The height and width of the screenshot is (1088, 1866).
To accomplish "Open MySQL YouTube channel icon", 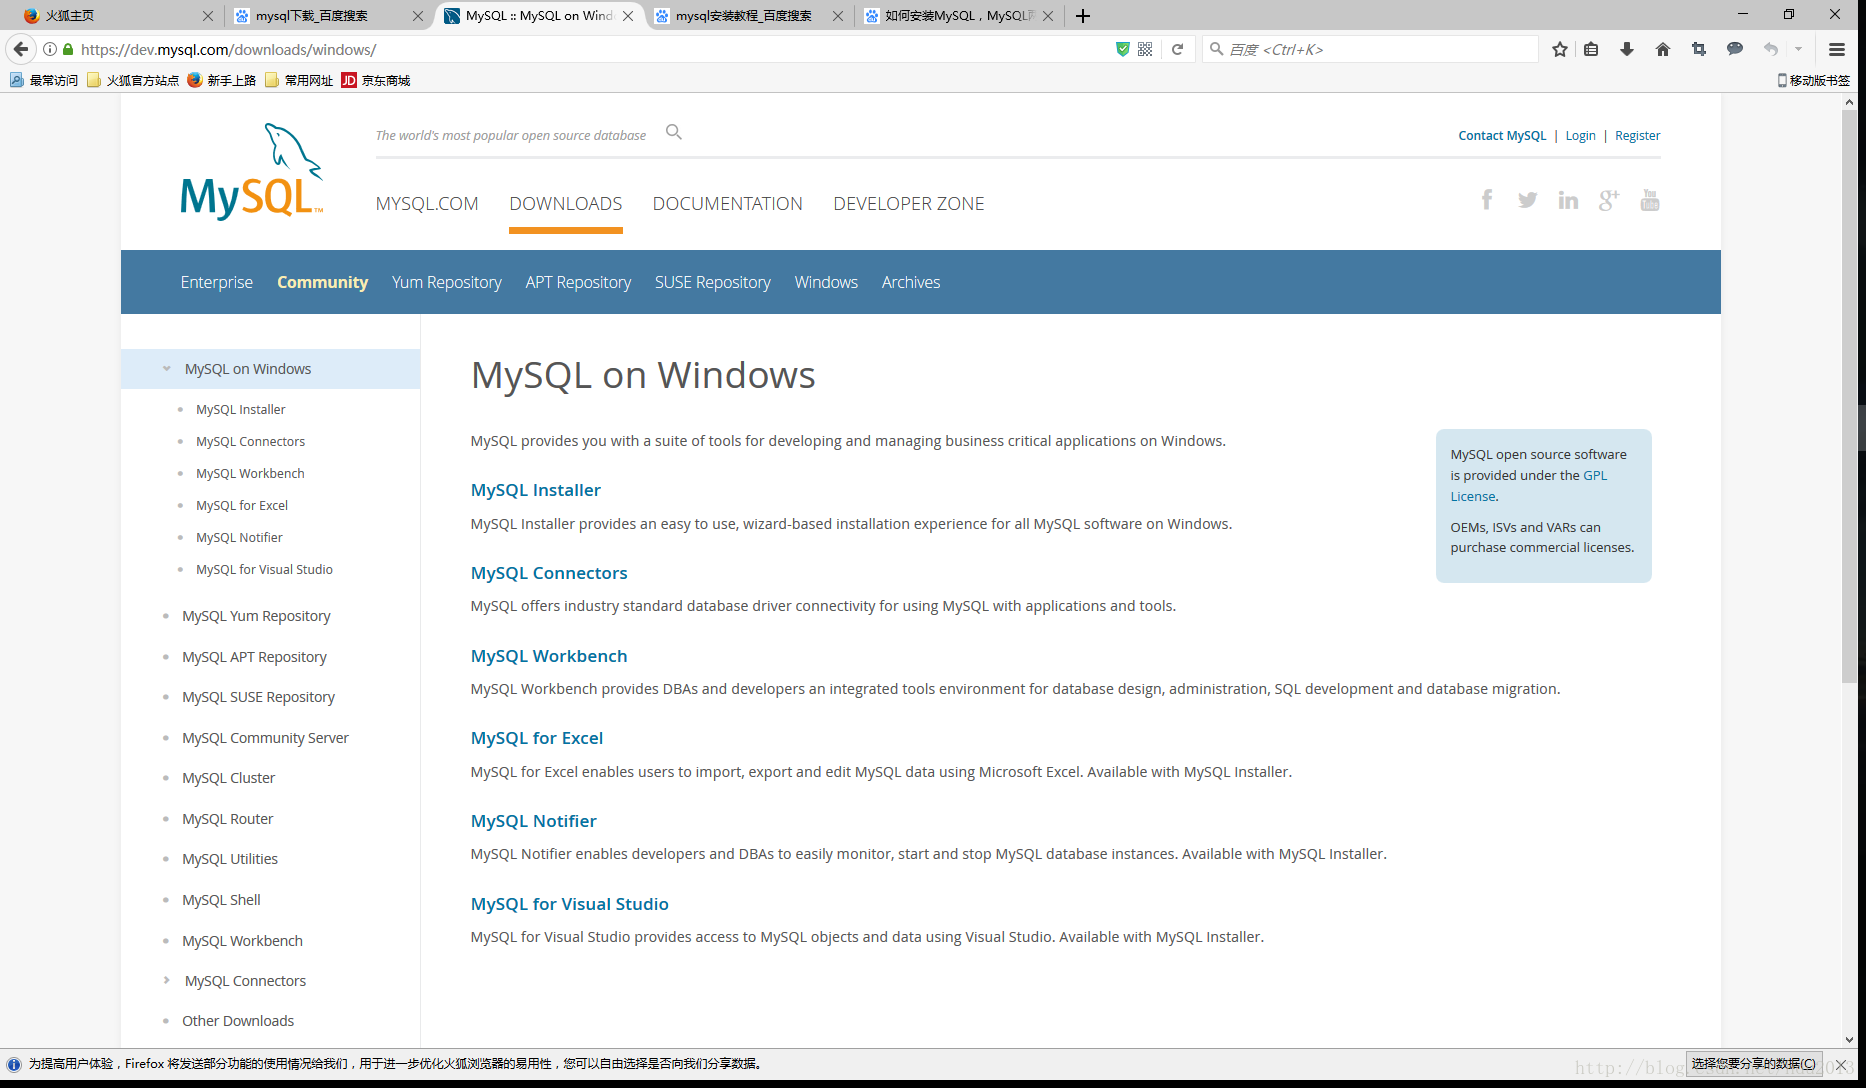I will tap(1650, 200).
